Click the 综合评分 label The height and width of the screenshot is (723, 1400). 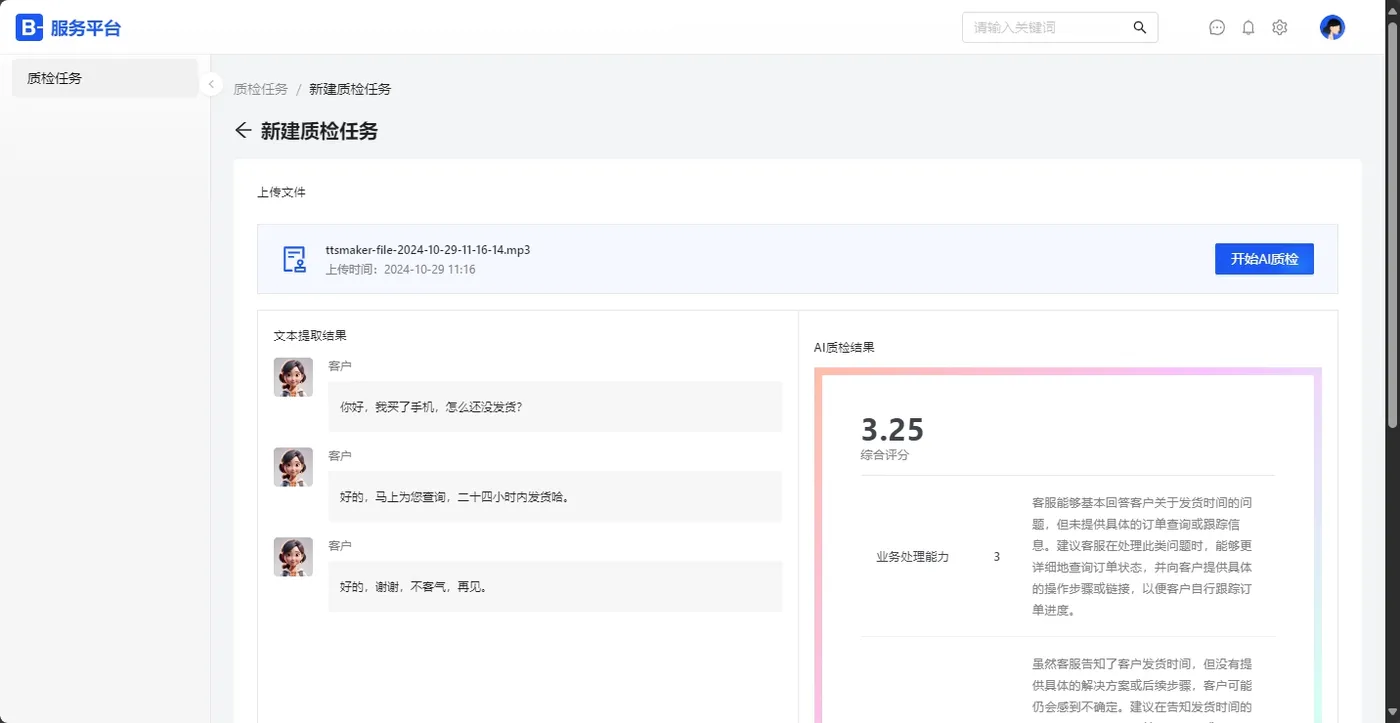point(885,455)
